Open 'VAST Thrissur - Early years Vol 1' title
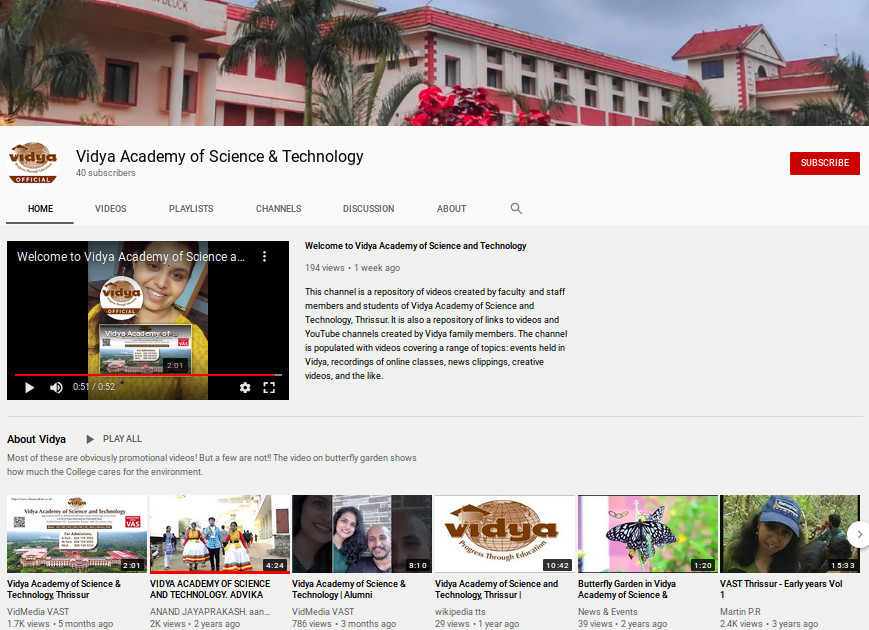 781,589
